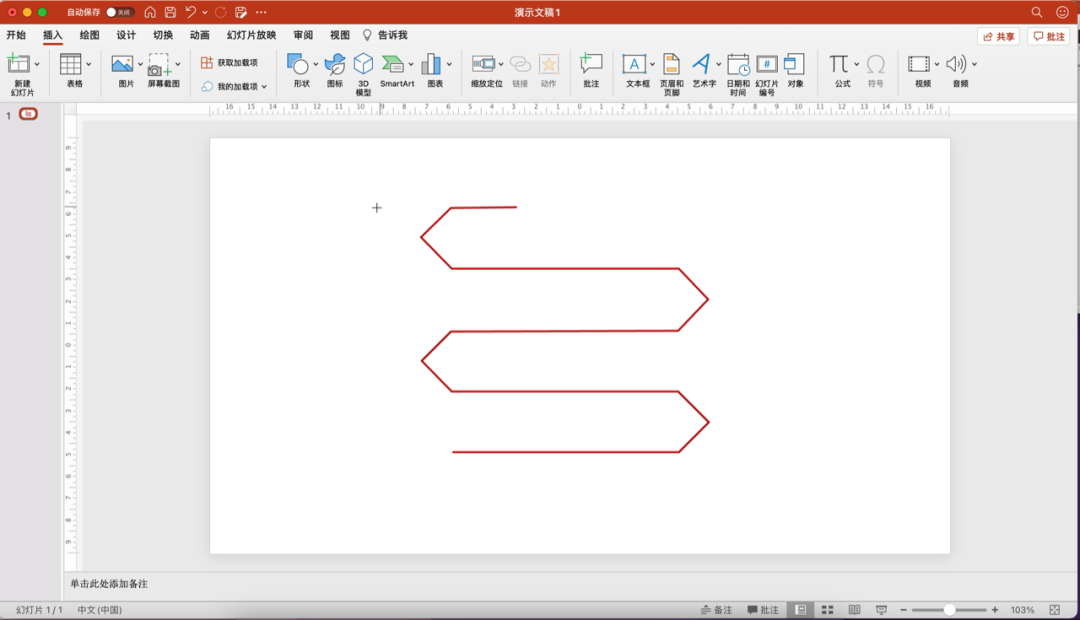1080x620 pixels.
Task: Expand the Table dropdown arrow
Action: click(x=89, y=65)
